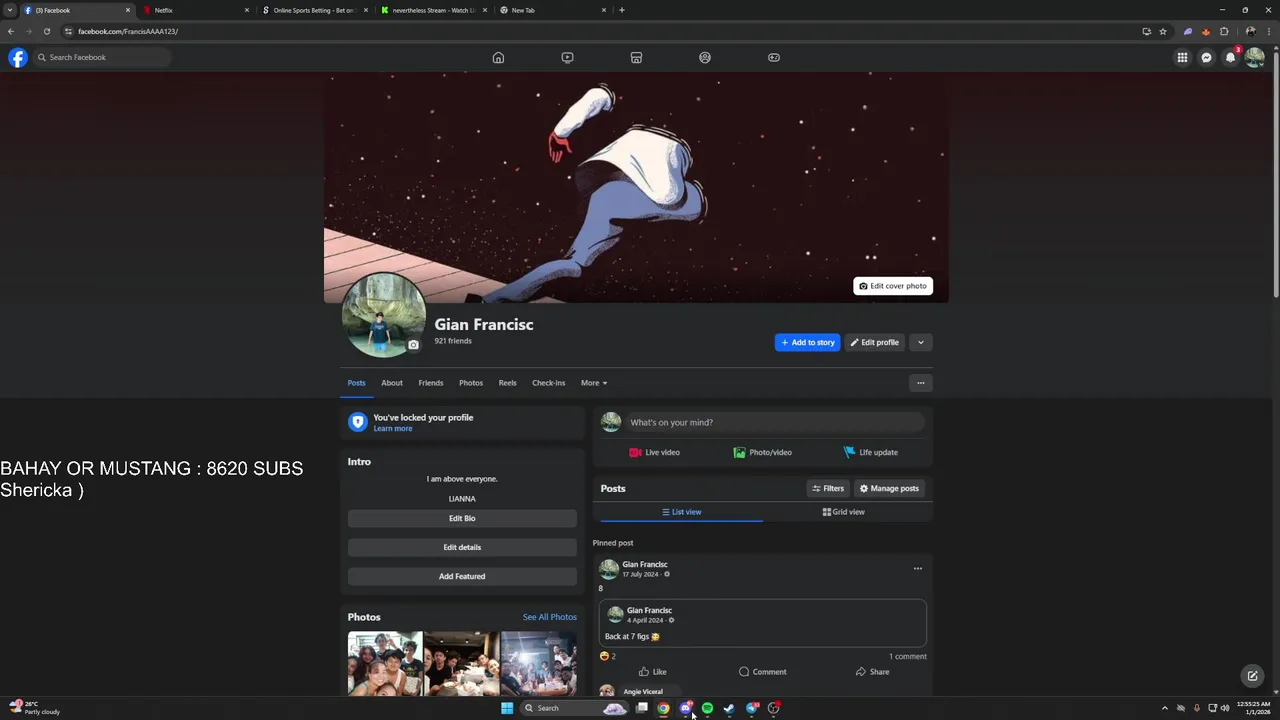The width and height of the screenshot is (1280, 720).
Task: Open 921 friends link
Action: [x=453, y=341]
